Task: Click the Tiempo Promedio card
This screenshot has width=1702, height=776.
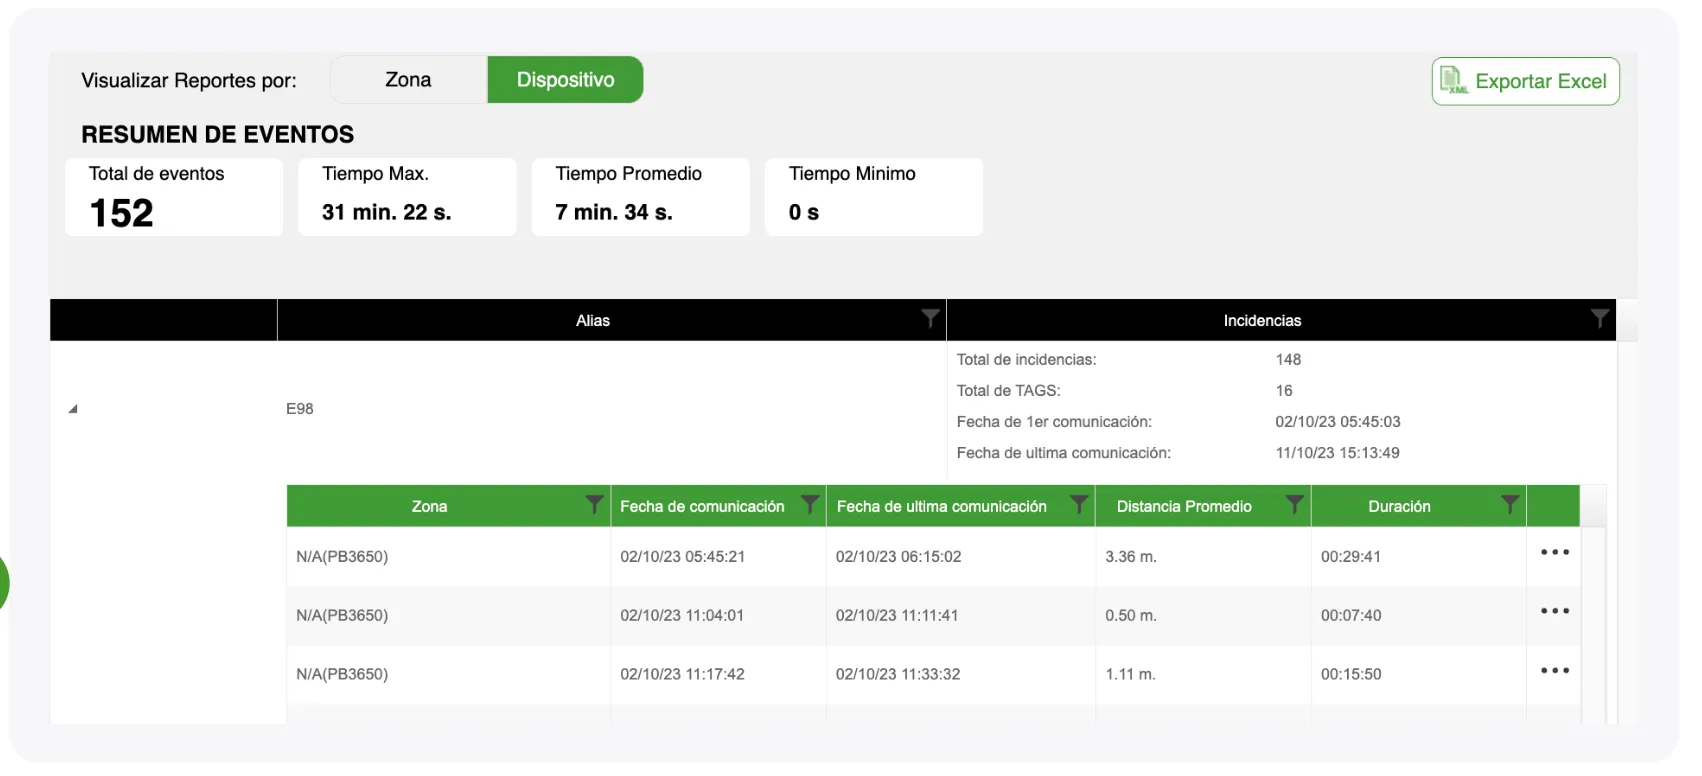Action: [x=640, y=197]
